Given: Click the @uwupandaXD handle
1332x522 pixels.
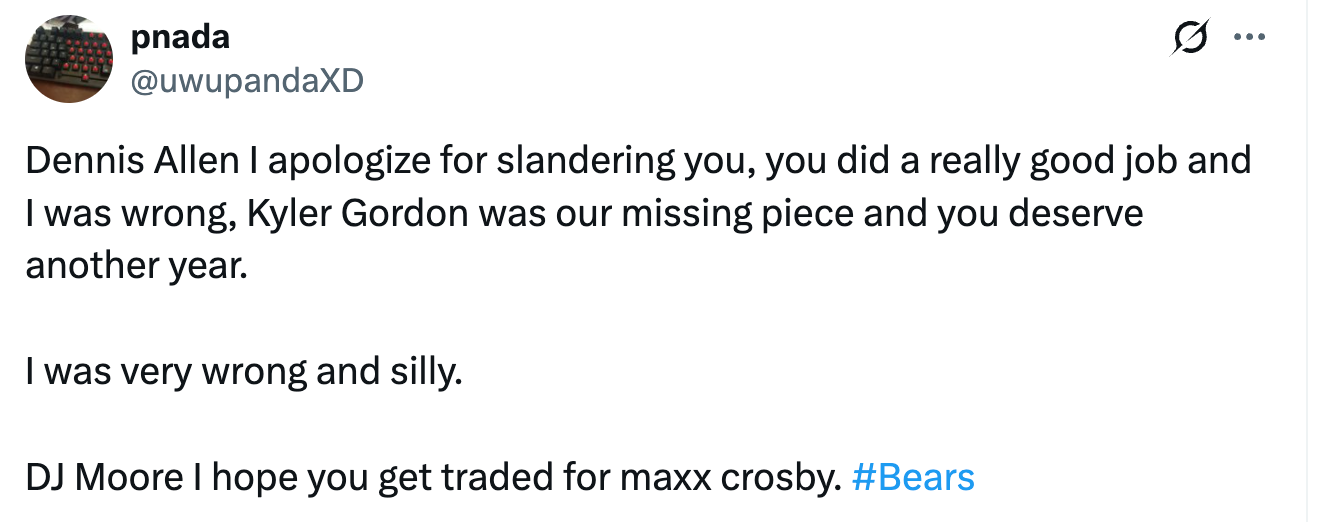Looking at the screenshot, I should pyautogui.click(x=247, y=80).
